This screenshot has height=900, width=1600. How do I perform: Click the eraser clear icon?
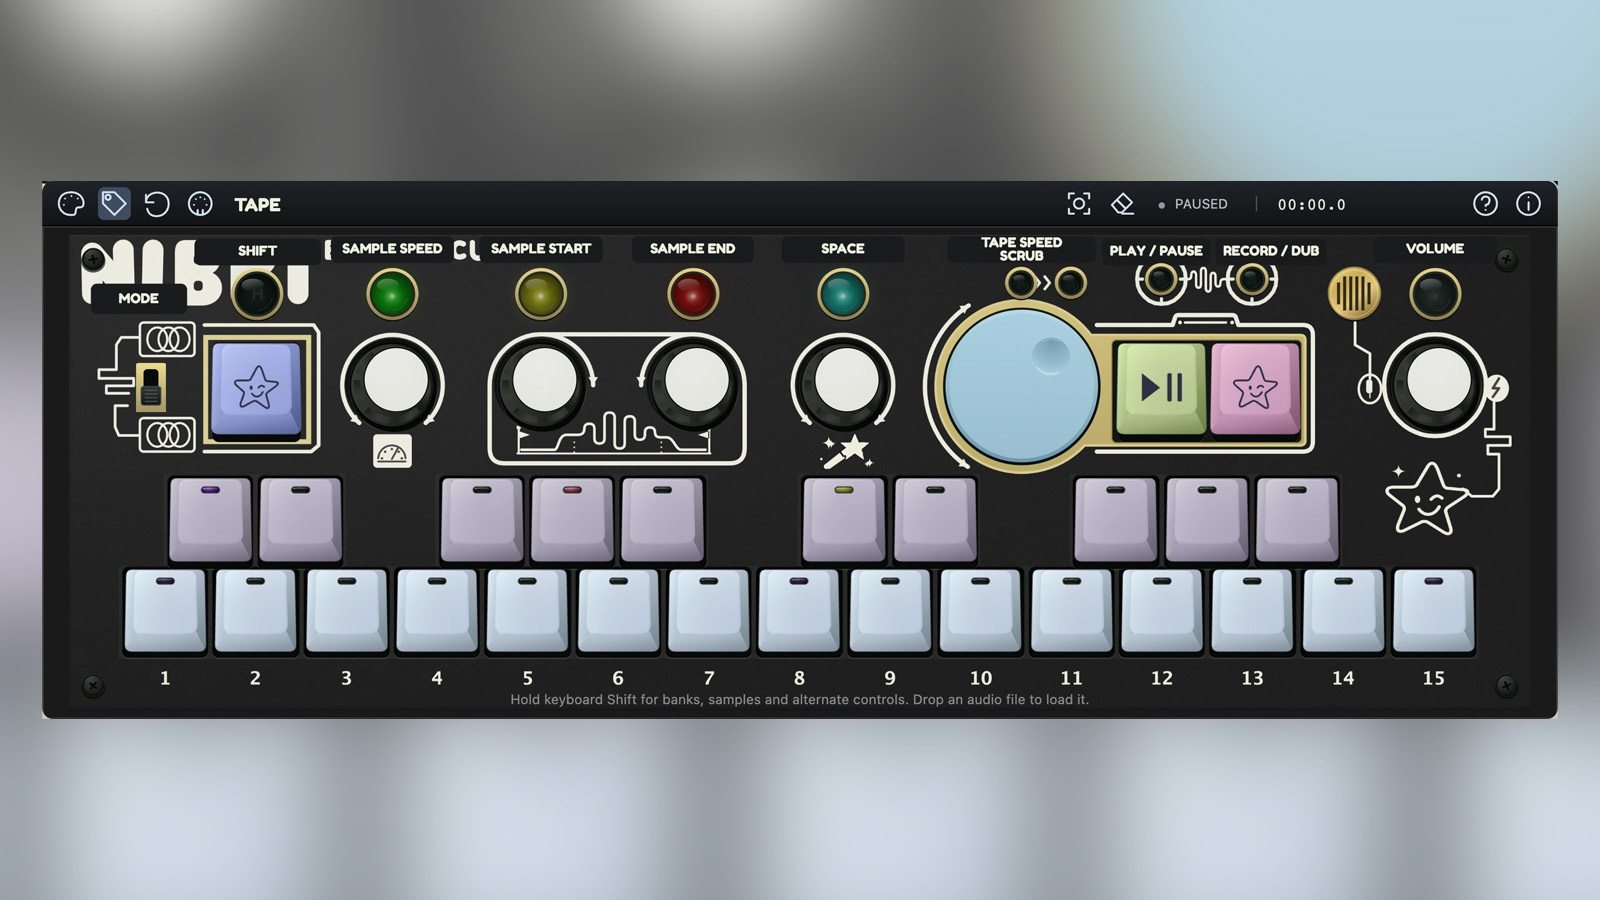(1122, 204)
